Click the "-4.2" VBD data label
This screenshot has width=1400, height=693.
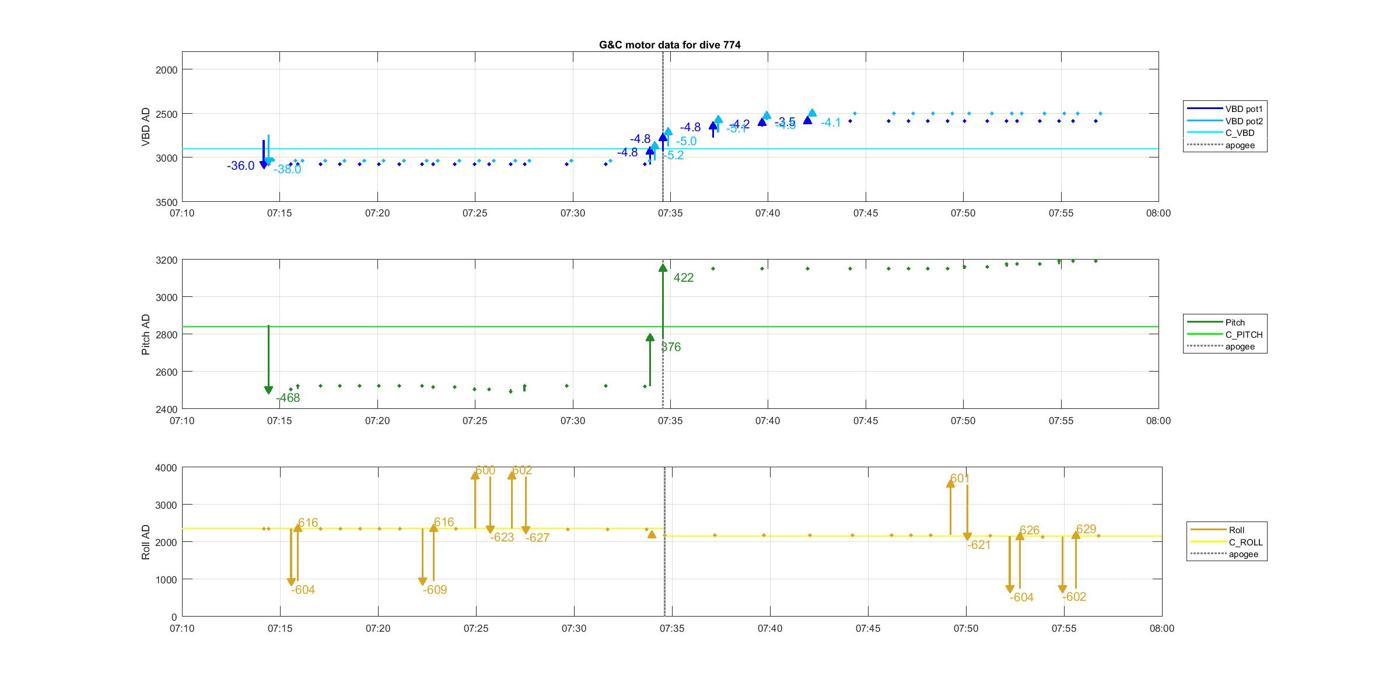point(738,125)
